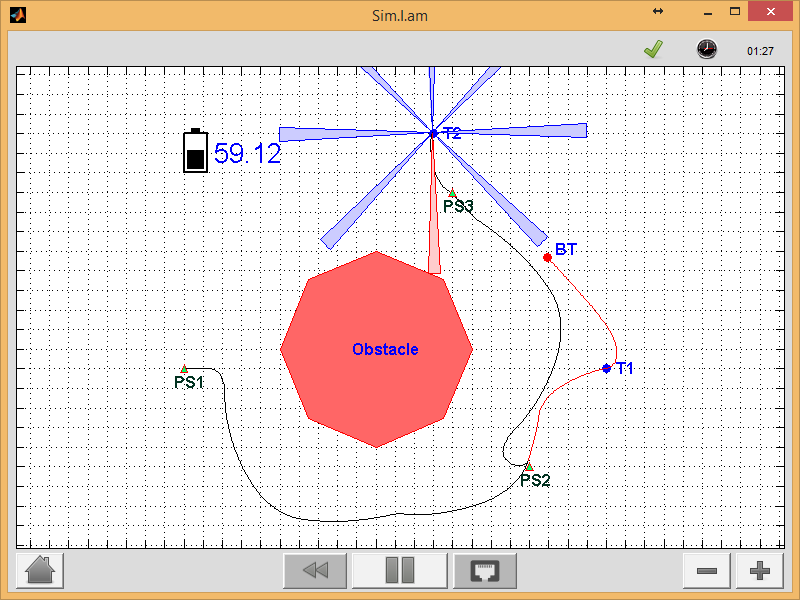Click the MATLAB icon in the title bar
Viewport: 800px width, 600px height.
[18, 15]
